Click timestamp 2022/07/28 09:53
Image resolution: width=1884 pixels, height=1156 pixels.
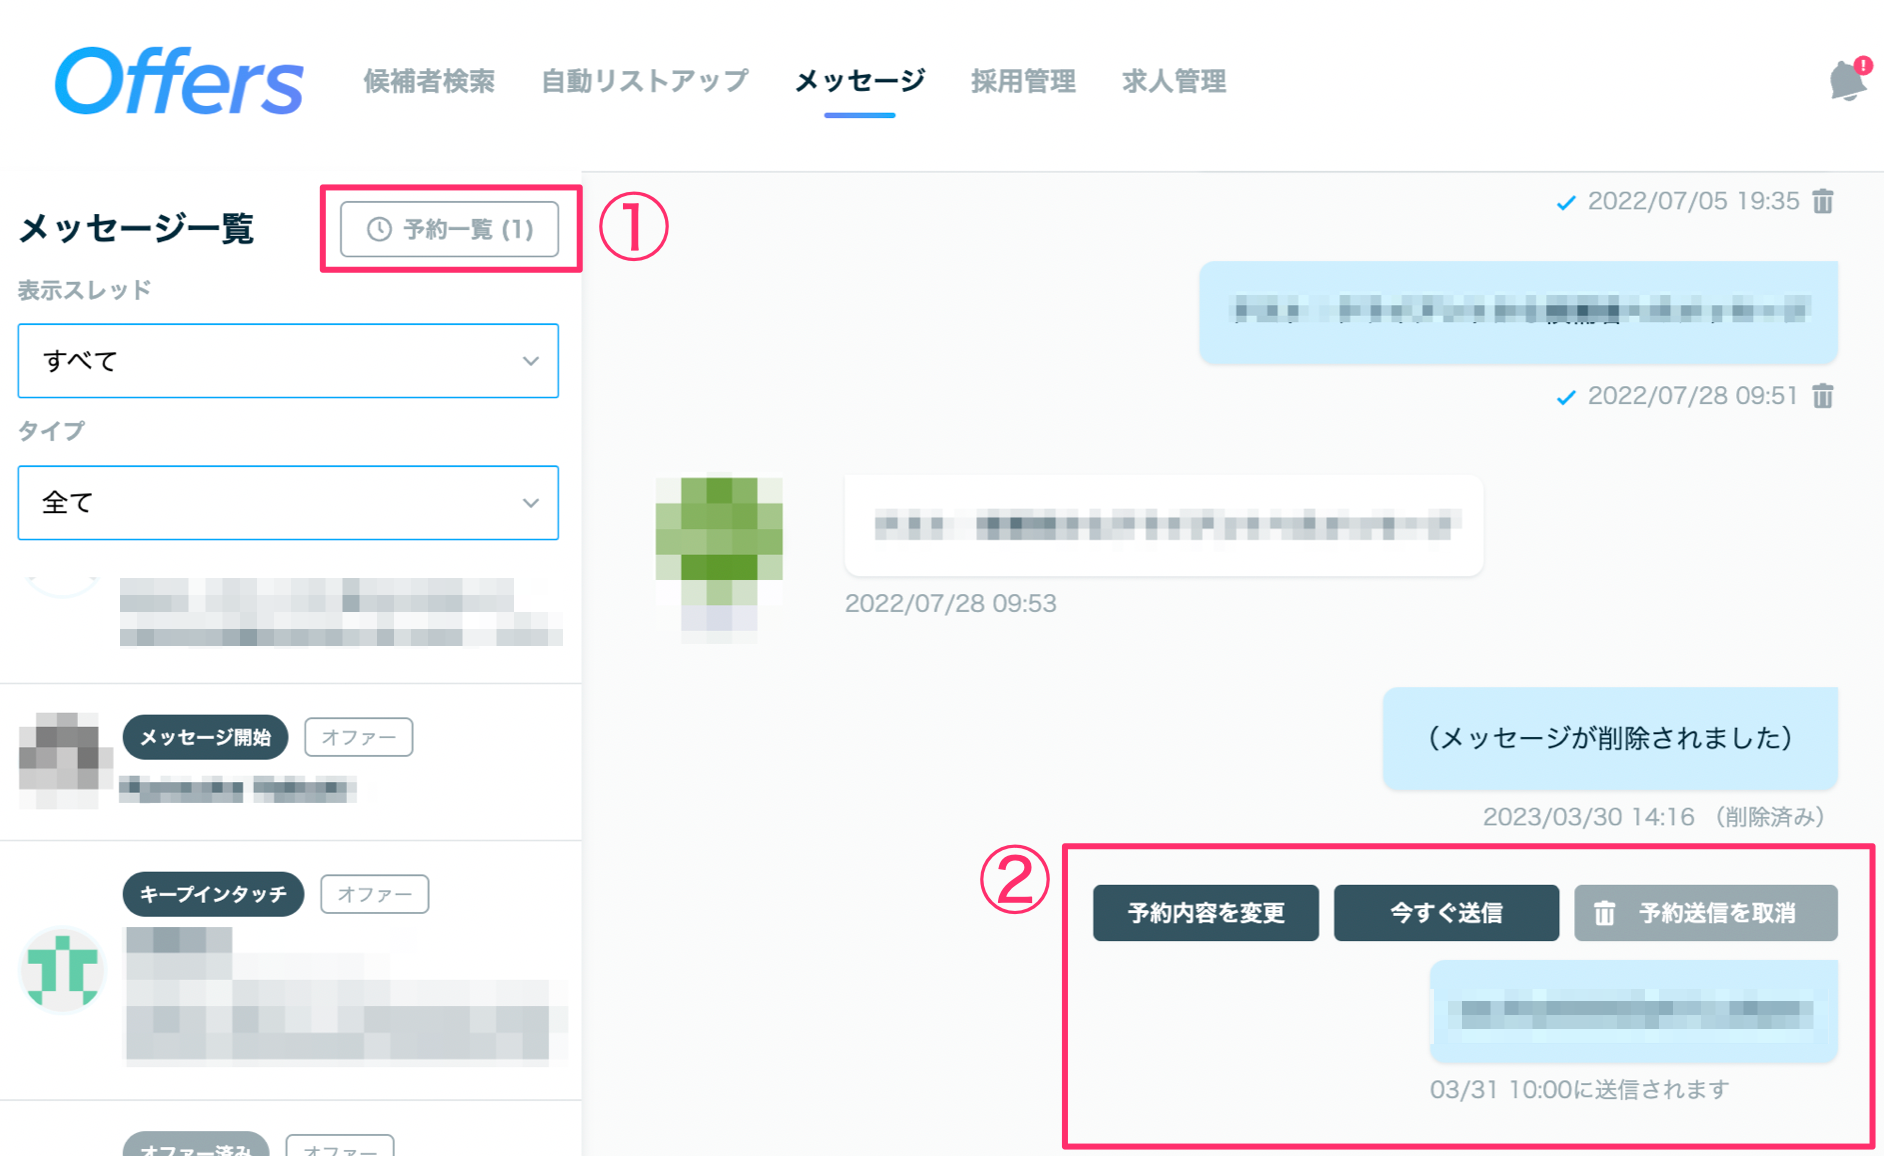click(951, 603)
